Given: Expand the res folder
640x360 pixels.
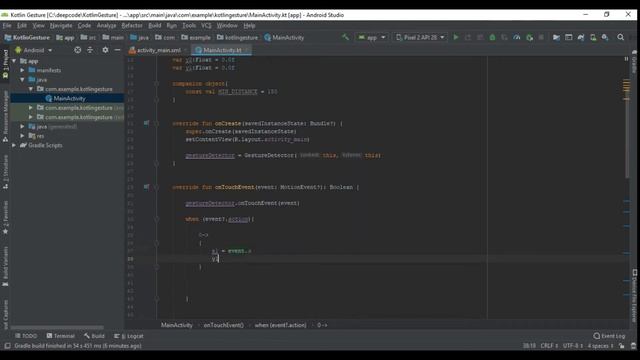Looking at the screenshot, I should pyautogui.click(x=22, y=136).
